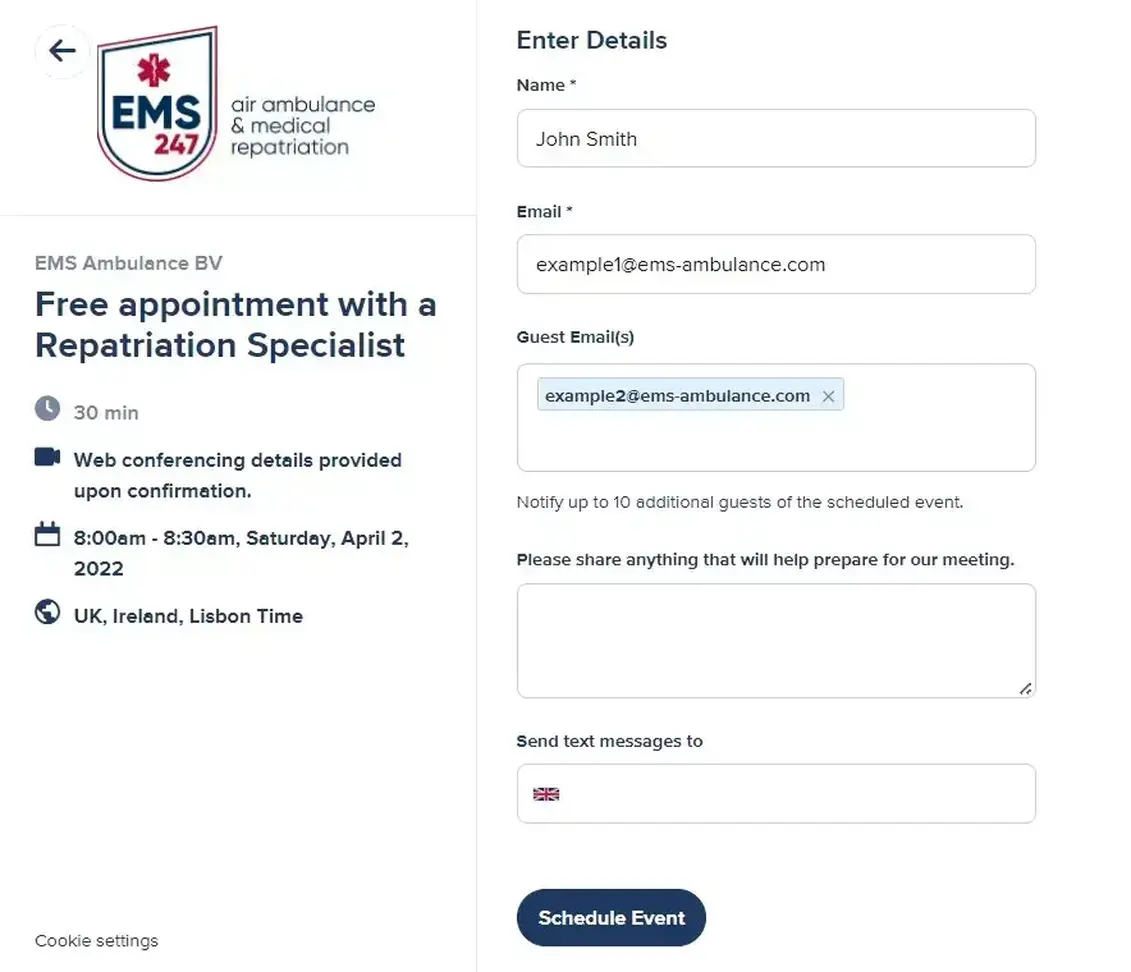Open Cookie settings link
1131x972 pixels.
coord(96,941)
